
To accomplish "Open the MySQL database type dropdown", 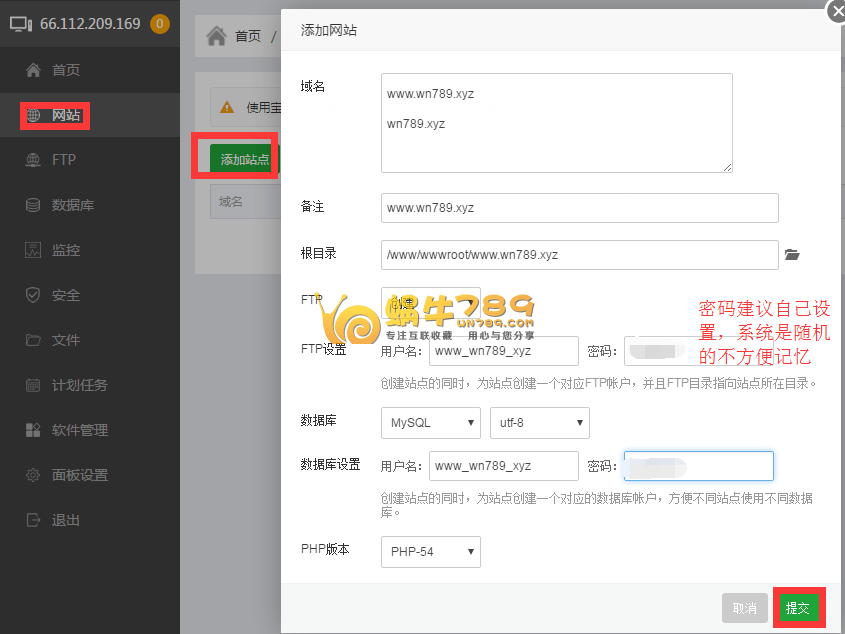I will tap(430, 422).
